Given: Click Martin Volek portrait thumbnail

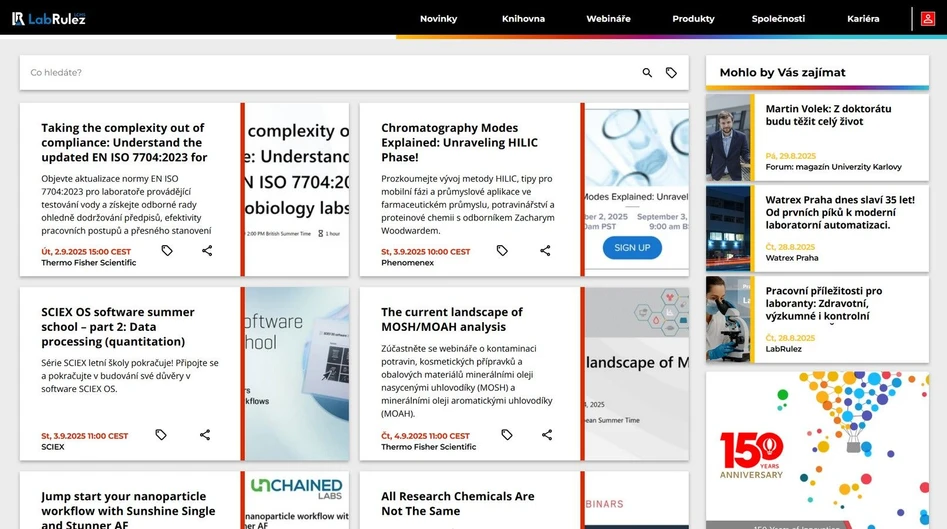Looking at the screenshot, I should [728, 137].
